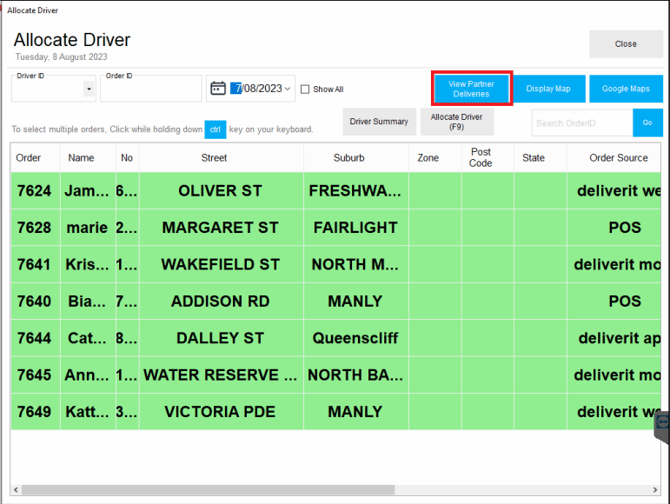The width and height of the screenshot is (670, 504).
Task: Sort by the Suburb column header
Action: [x=349, y=158]
